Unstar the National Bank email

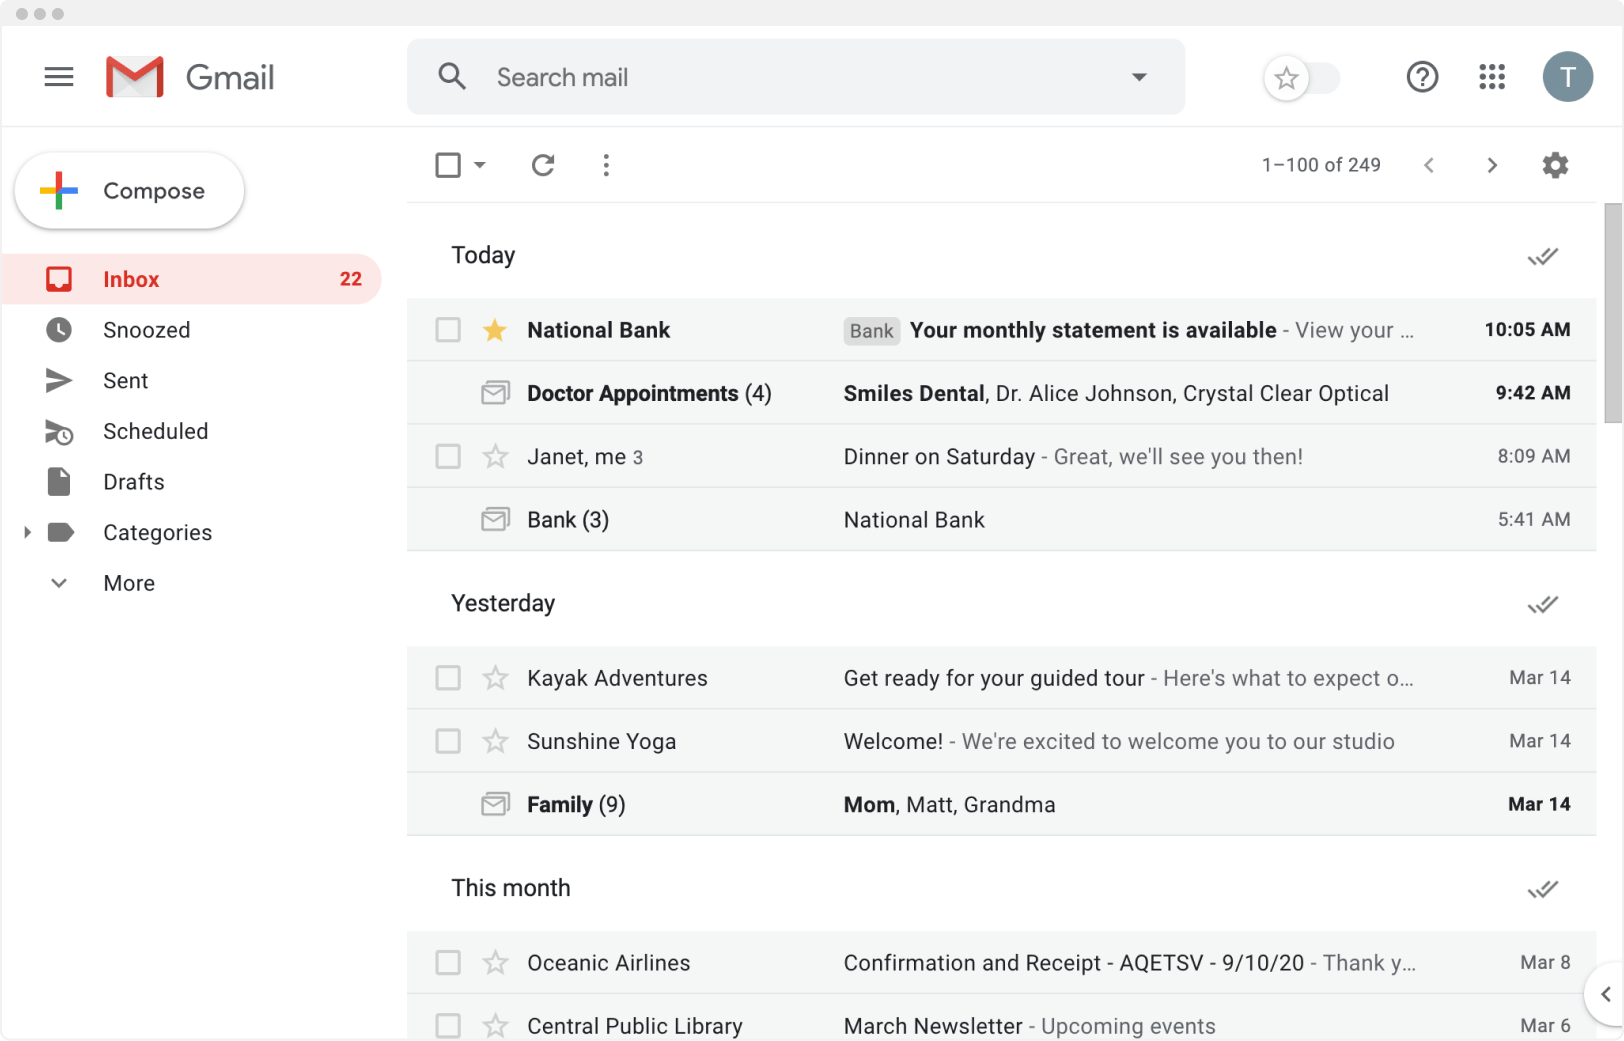click(495, 330)
